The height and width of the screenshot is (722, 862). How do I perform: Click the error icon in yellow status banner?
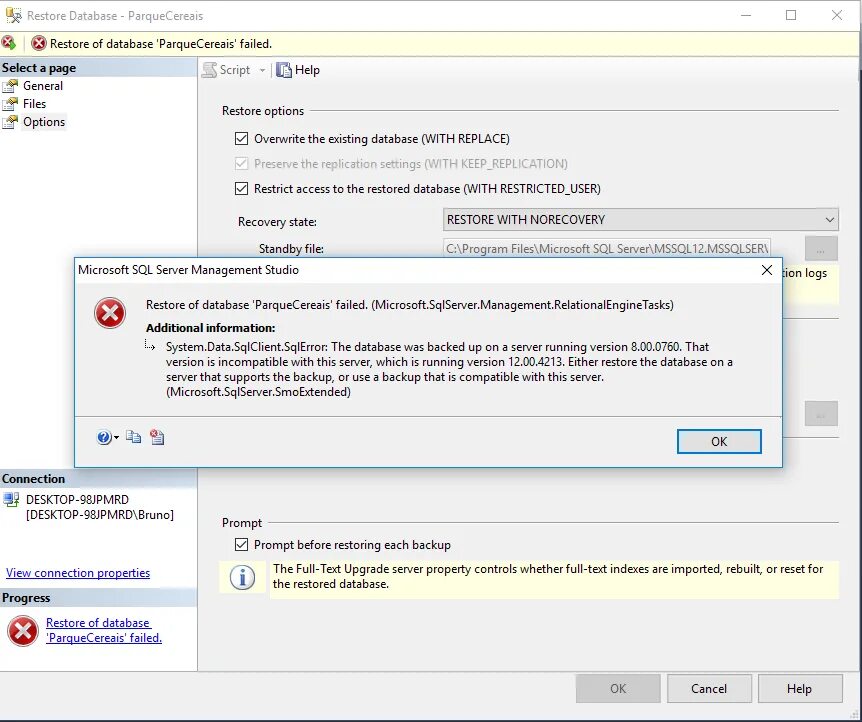point(38,43)
